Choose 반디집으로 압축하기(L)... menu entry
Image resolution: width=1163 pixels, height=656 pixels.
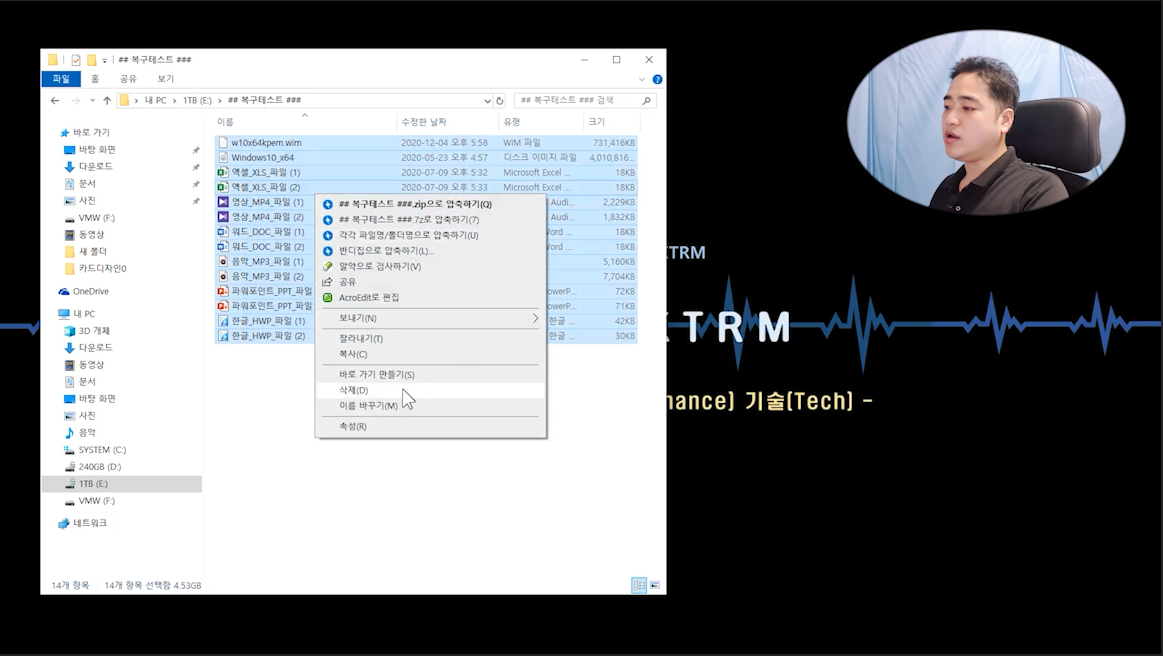(430, 251)
